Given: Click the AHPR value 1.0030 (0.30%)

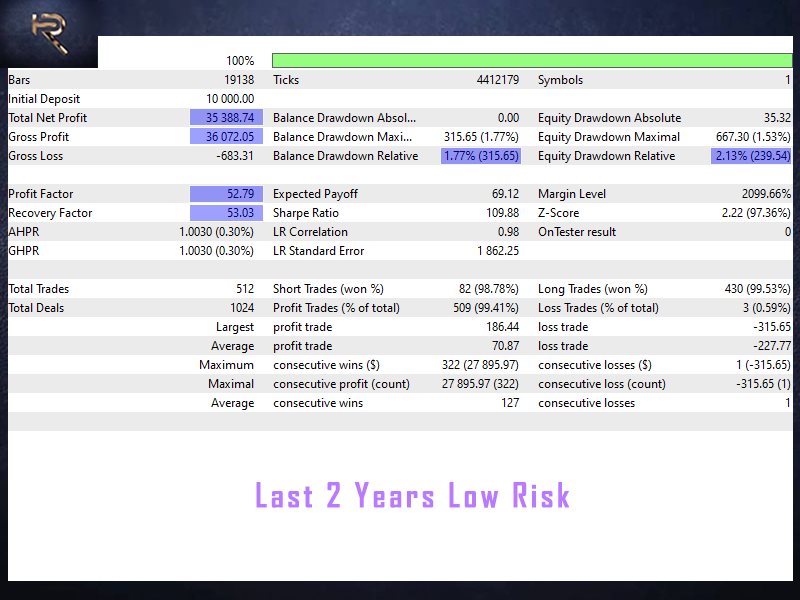Looking at the screenshot, I should coord(216,232).
